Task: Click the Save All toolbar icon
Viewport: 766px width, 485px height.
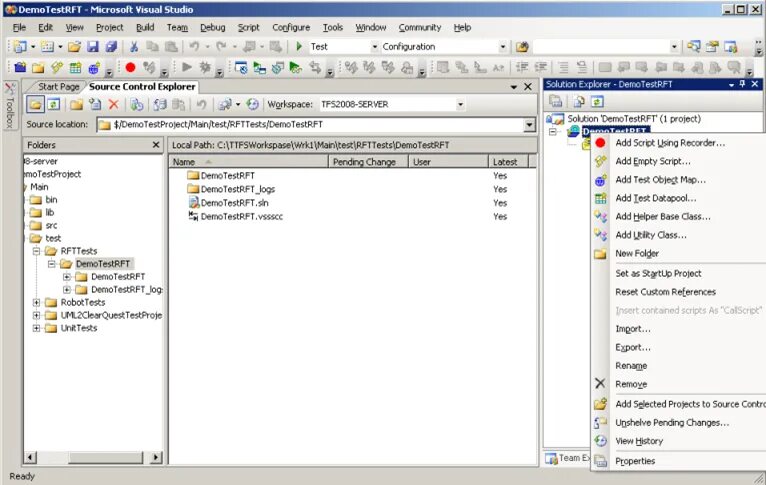Action: click(111, 47)
